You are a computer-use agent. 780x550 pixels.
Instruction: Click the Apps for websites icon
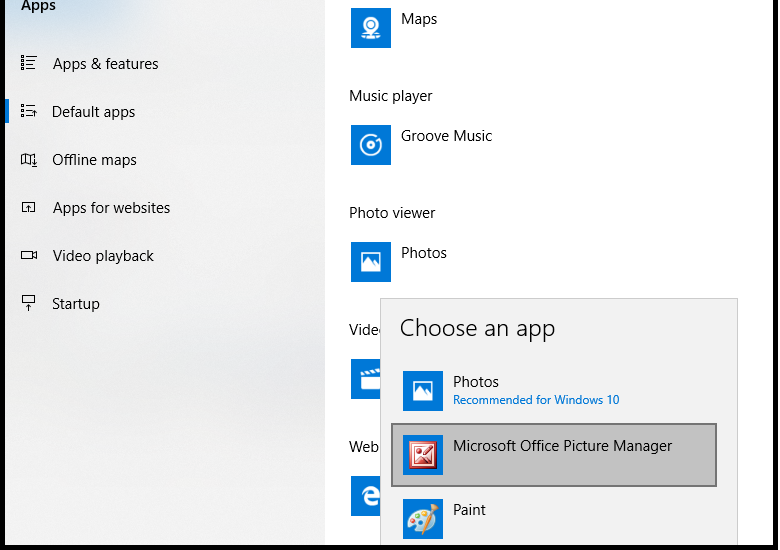[x=28, y=207]
